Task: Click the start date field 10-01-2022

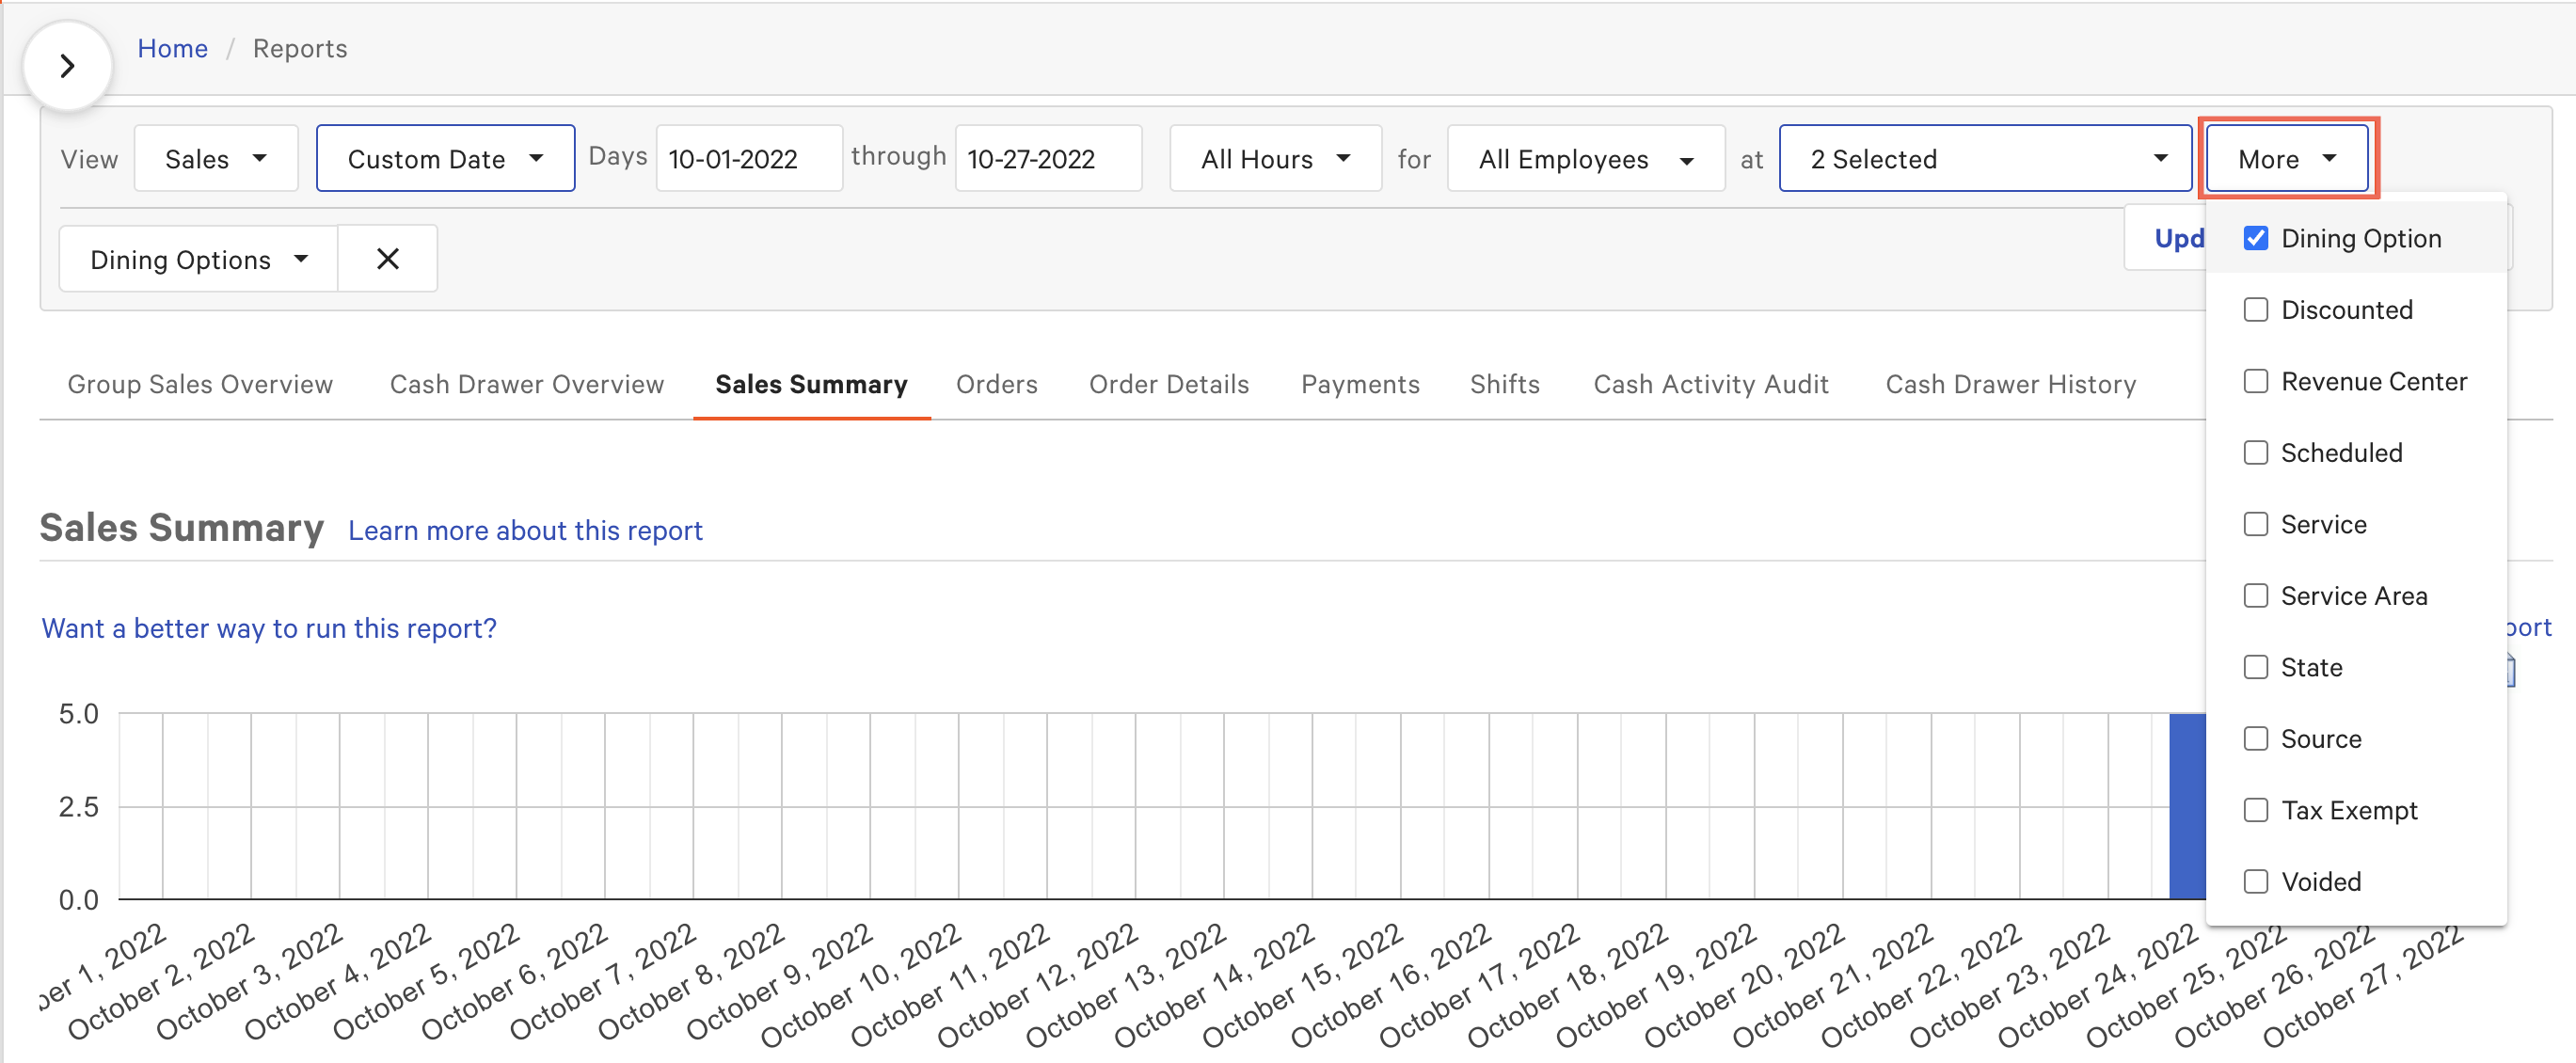Action: [x=748, y=159]
